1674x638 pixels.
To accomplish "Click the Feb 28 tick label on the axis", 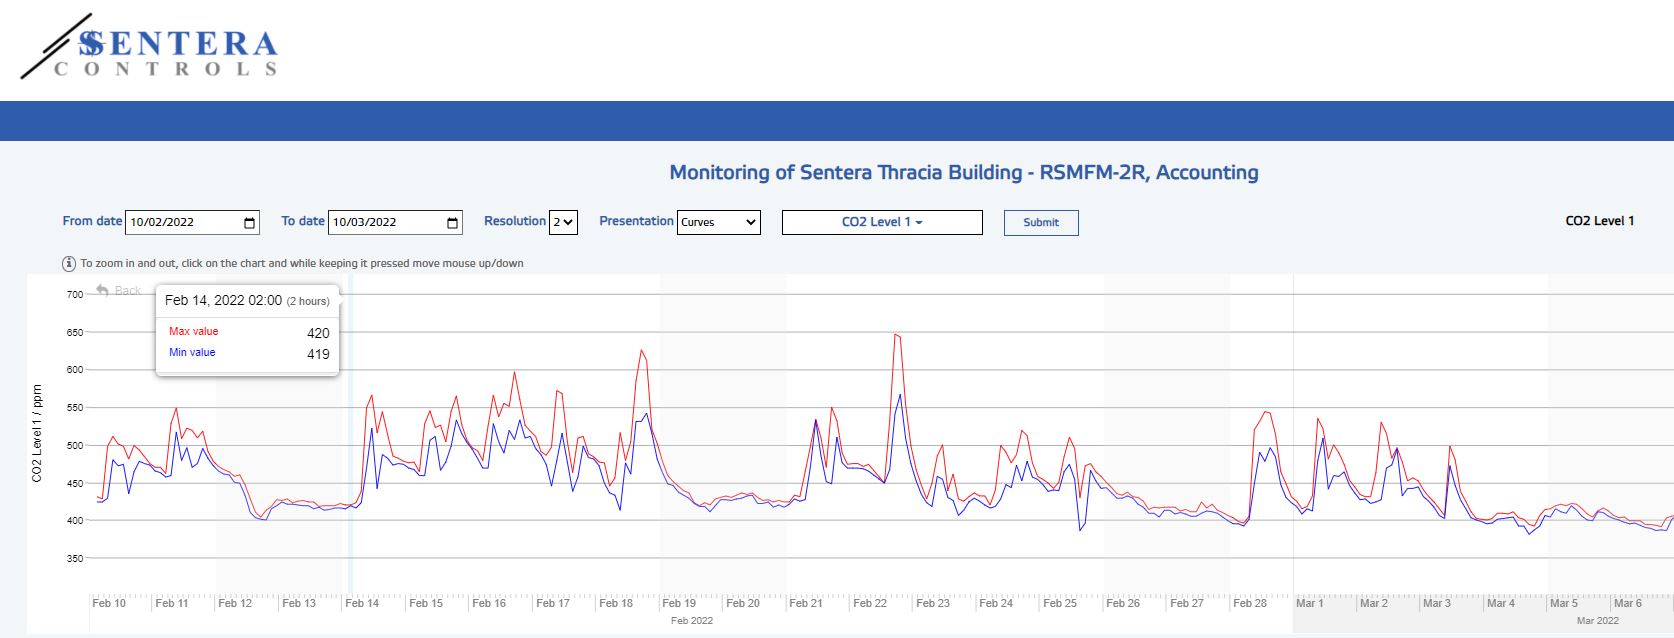I will click(x=1250, y=603).
